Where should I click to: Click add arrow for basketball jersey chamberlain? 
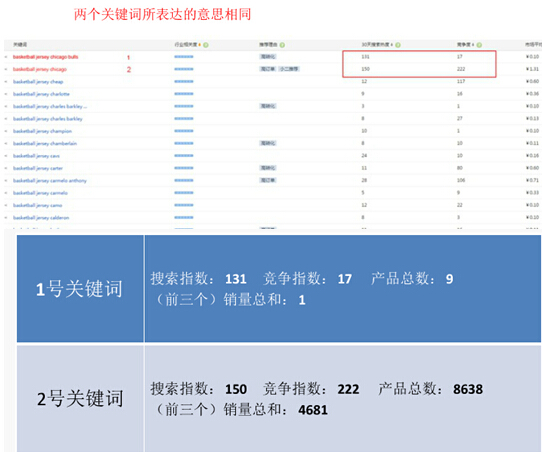click(6, 143)
